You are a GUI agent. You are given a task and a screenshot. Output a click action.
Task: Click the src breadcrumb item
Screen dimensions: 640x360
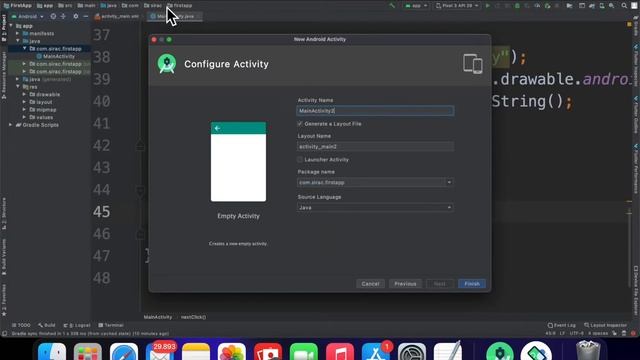tap(65, 5)
